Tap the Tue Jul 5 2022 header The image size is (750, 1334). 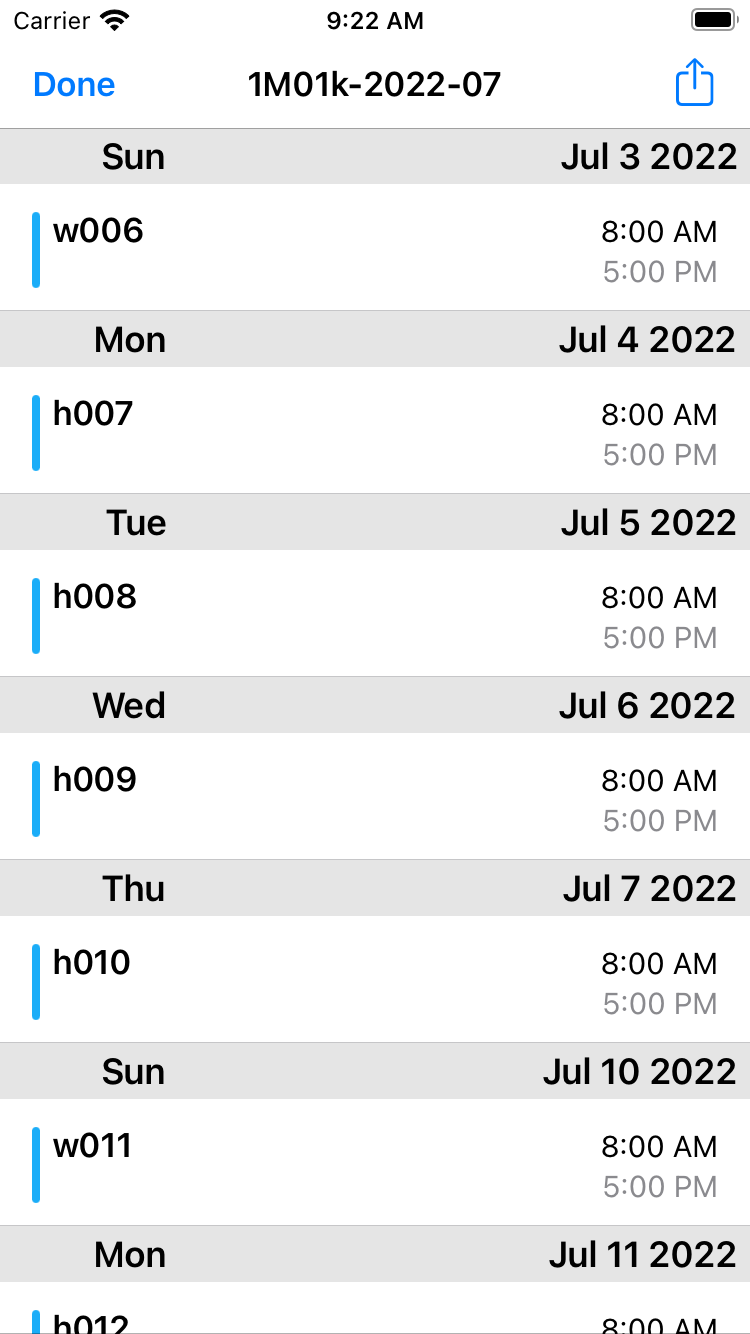tap(375, 523)
